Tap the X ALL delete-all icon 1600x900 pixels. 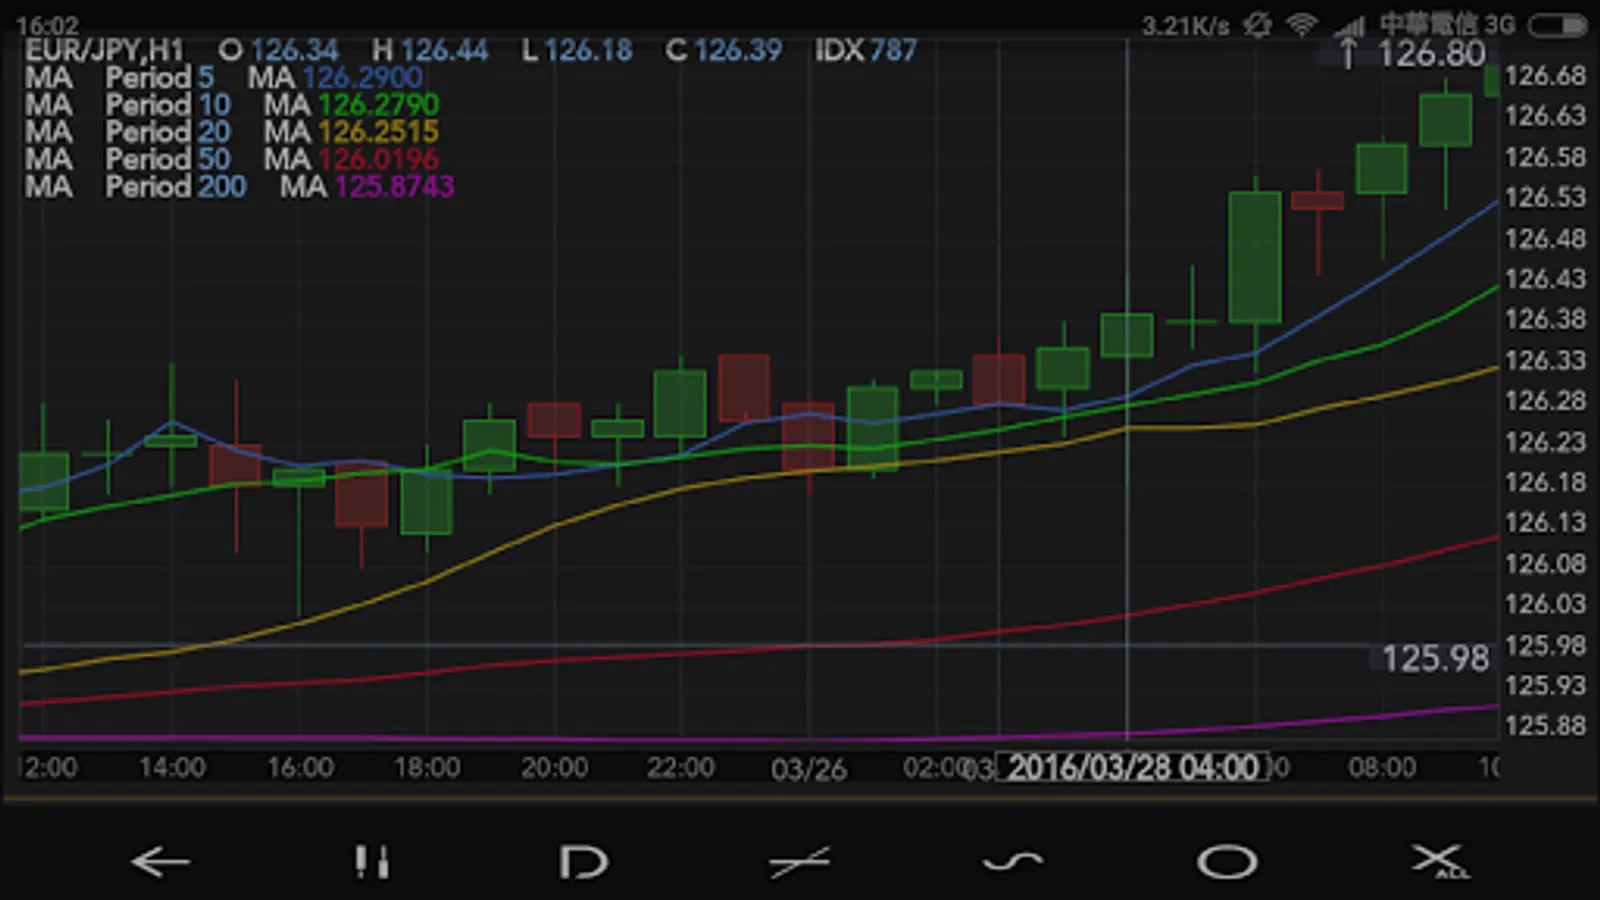click(x=1439, y=861)
